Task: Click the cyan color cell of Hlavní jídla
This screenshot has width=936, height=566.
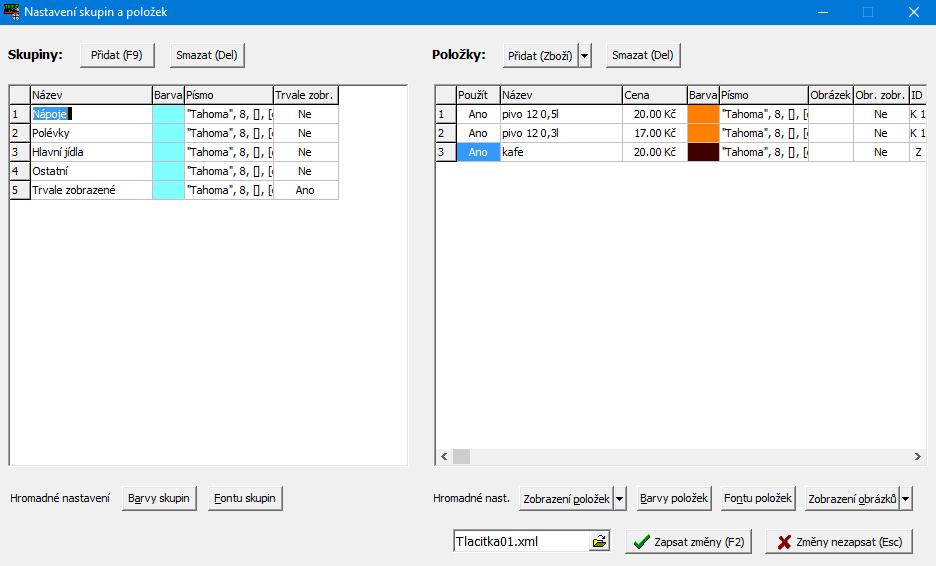Action: point(168,152)
